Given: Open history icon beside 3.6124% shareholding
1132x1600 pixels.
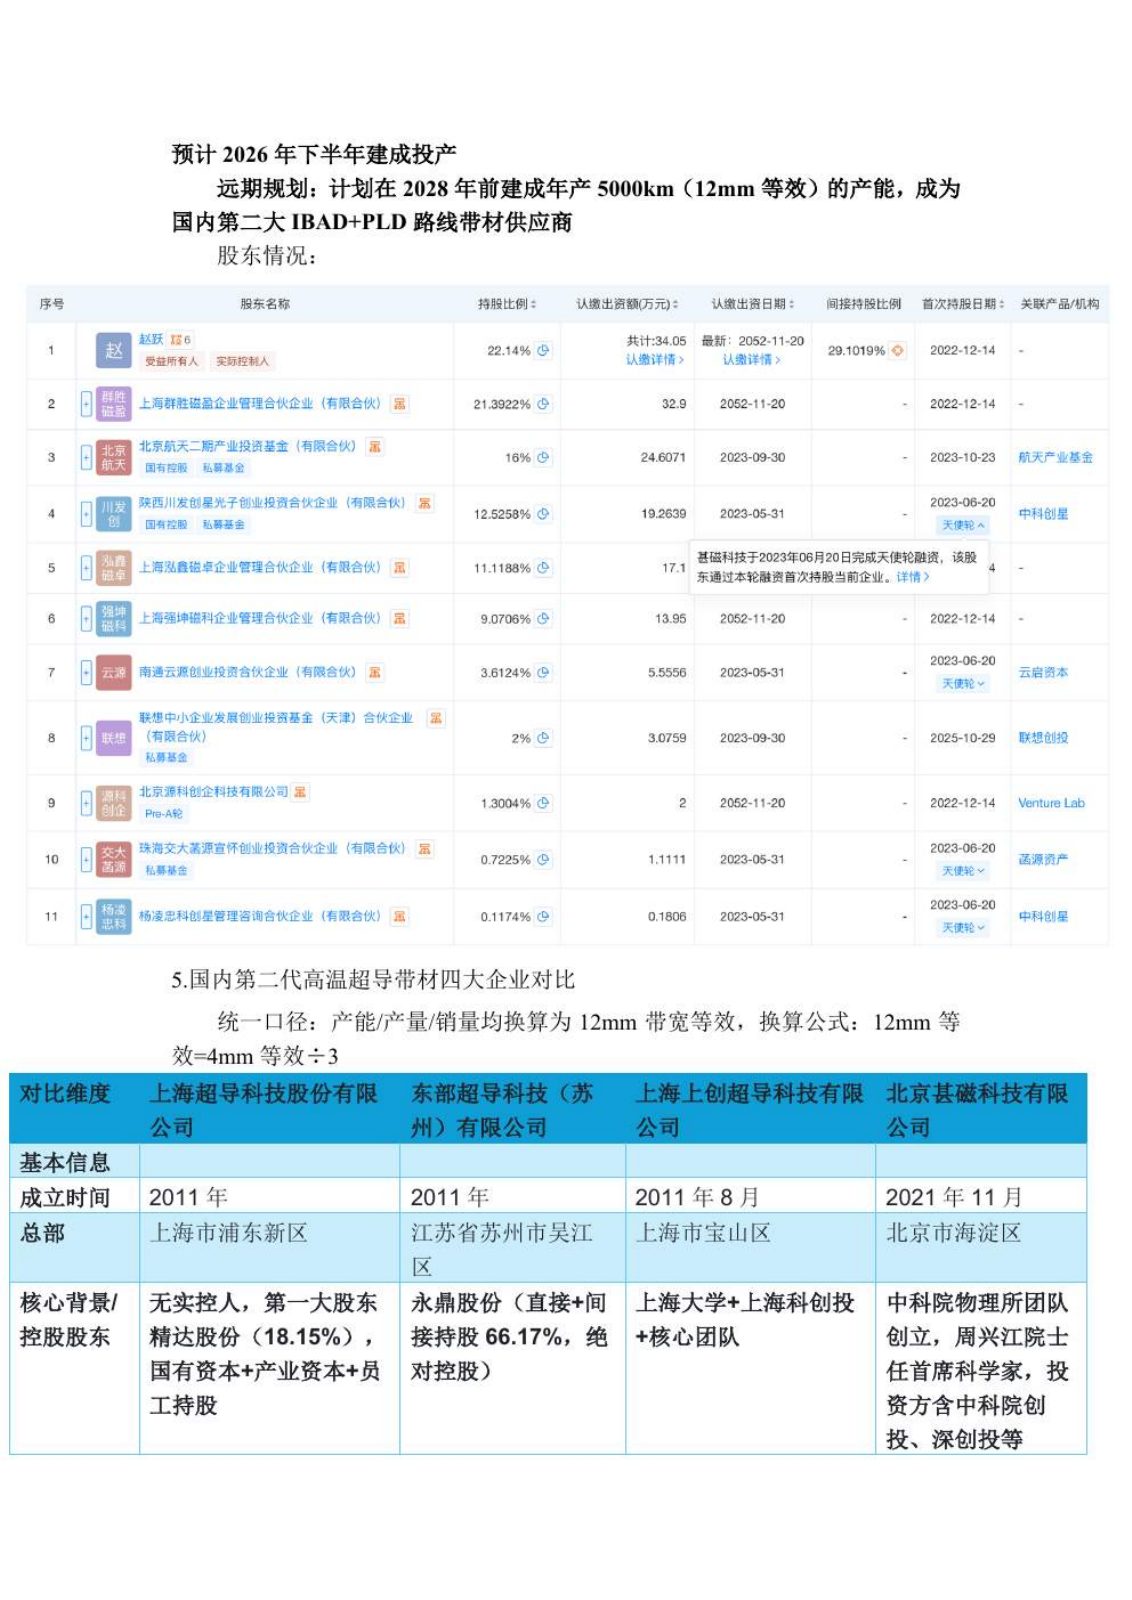Looking at the screenshot, I should (x=543, y=673).
